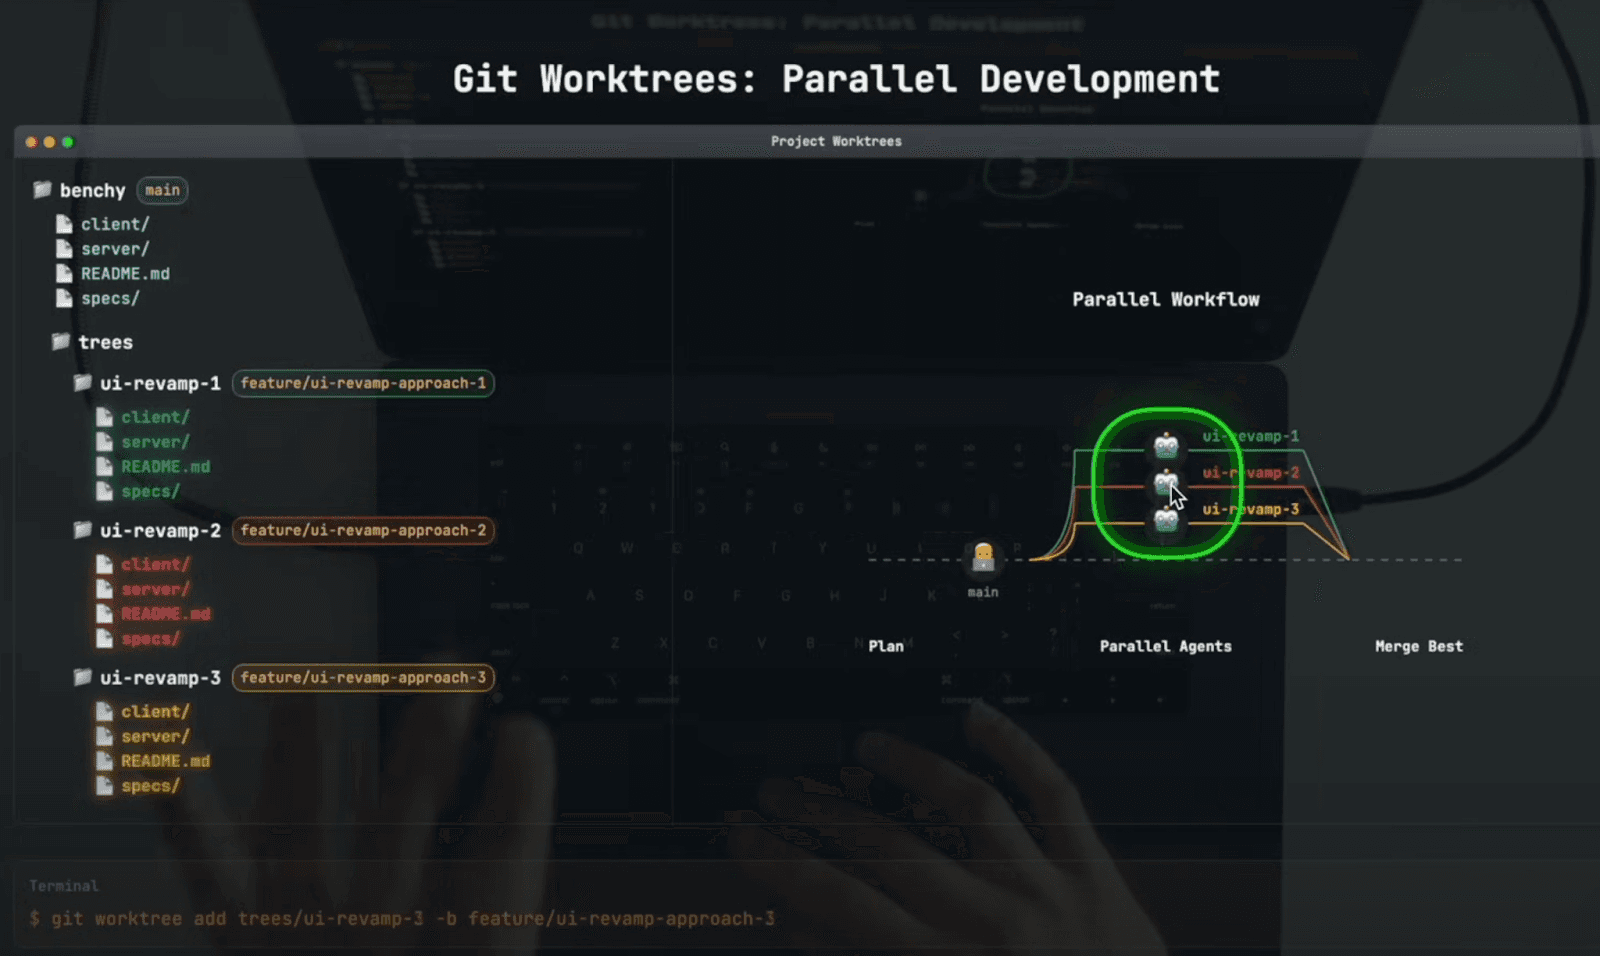Image resolution: width=1600 pixels, height=956 pixels.
Task: Click the trees folder icon
Action: pos(61,341)
